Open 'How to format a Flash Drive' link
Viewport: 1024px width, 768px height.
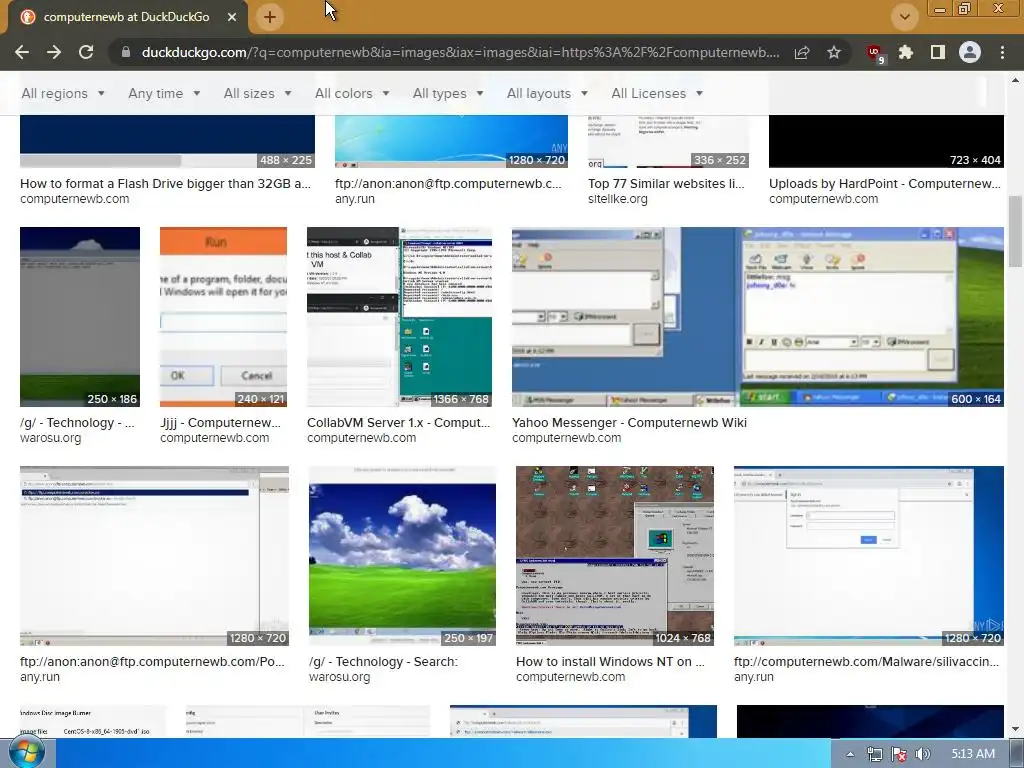click(165, 184)
